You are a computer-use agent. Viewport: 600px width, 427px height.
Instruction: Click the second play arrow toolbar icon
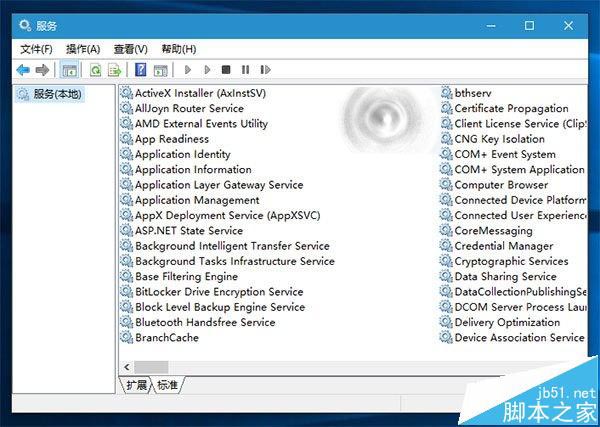pos(207,70)
